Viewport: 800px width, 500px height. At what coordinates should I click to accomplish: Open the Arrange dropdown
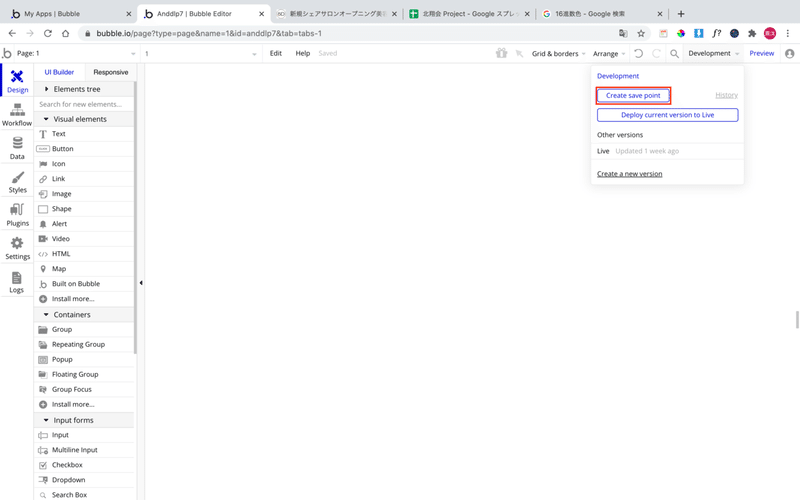pyautogui.click(x=609, y=54)
